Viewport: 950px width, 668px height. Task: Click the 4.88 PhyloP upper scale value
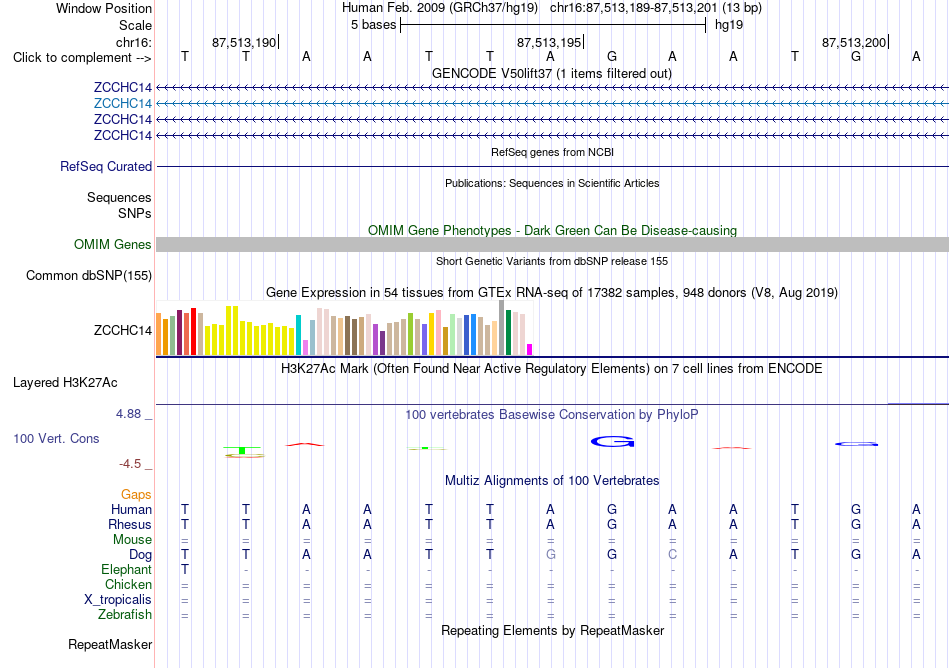tap(128, 414)
